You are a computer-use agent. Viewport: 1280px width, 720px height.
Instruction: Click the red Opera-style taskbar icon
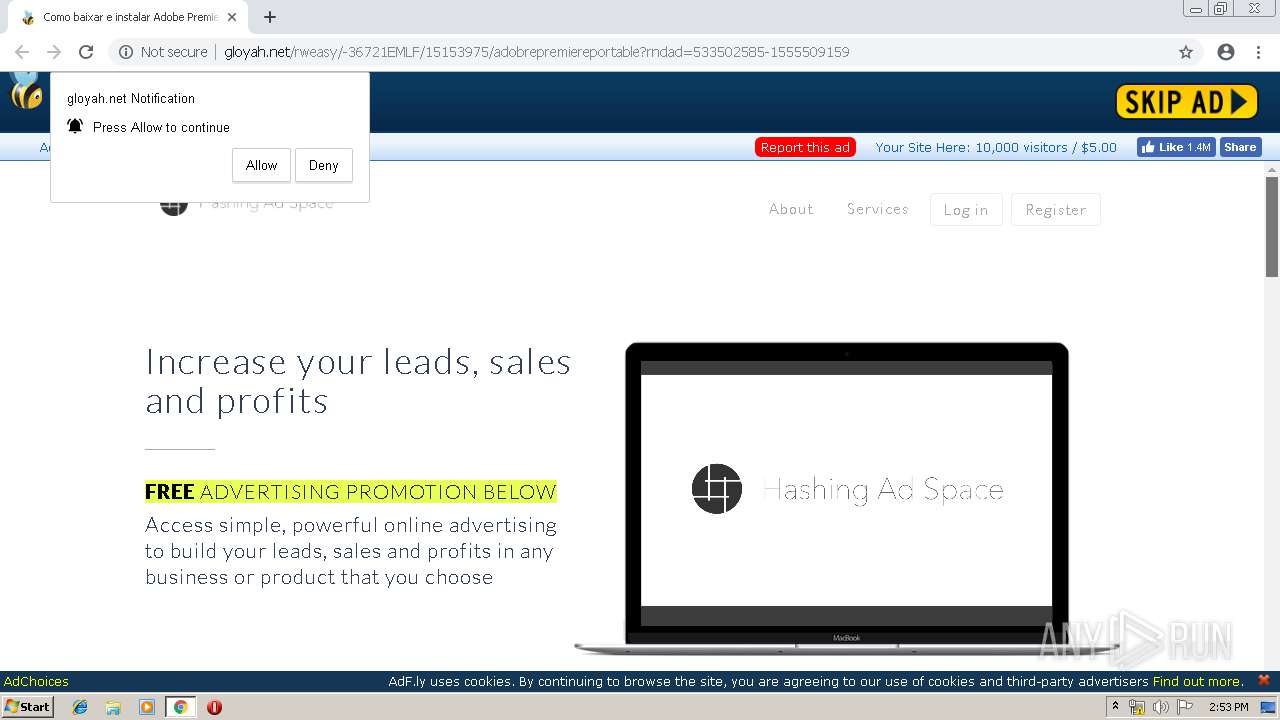point(214,707)
